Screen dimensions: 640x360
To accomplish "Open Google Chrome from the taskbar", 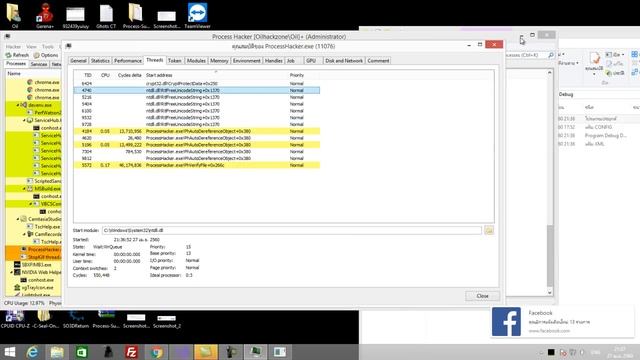I will pos(156,352).
